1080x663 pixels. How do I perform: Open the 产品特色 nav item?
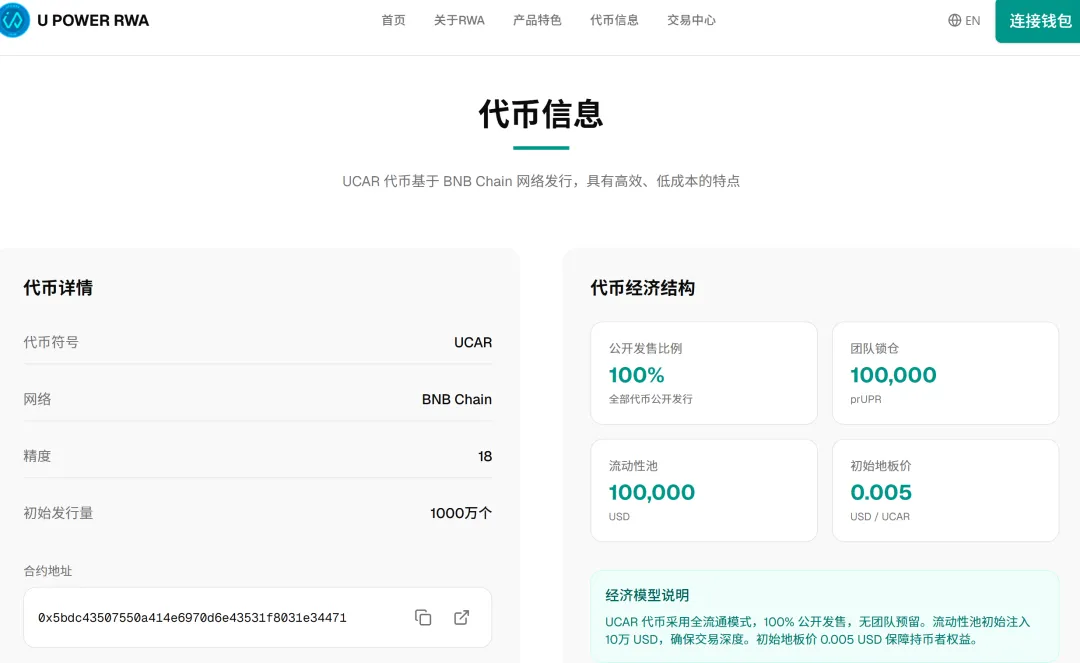537,21
